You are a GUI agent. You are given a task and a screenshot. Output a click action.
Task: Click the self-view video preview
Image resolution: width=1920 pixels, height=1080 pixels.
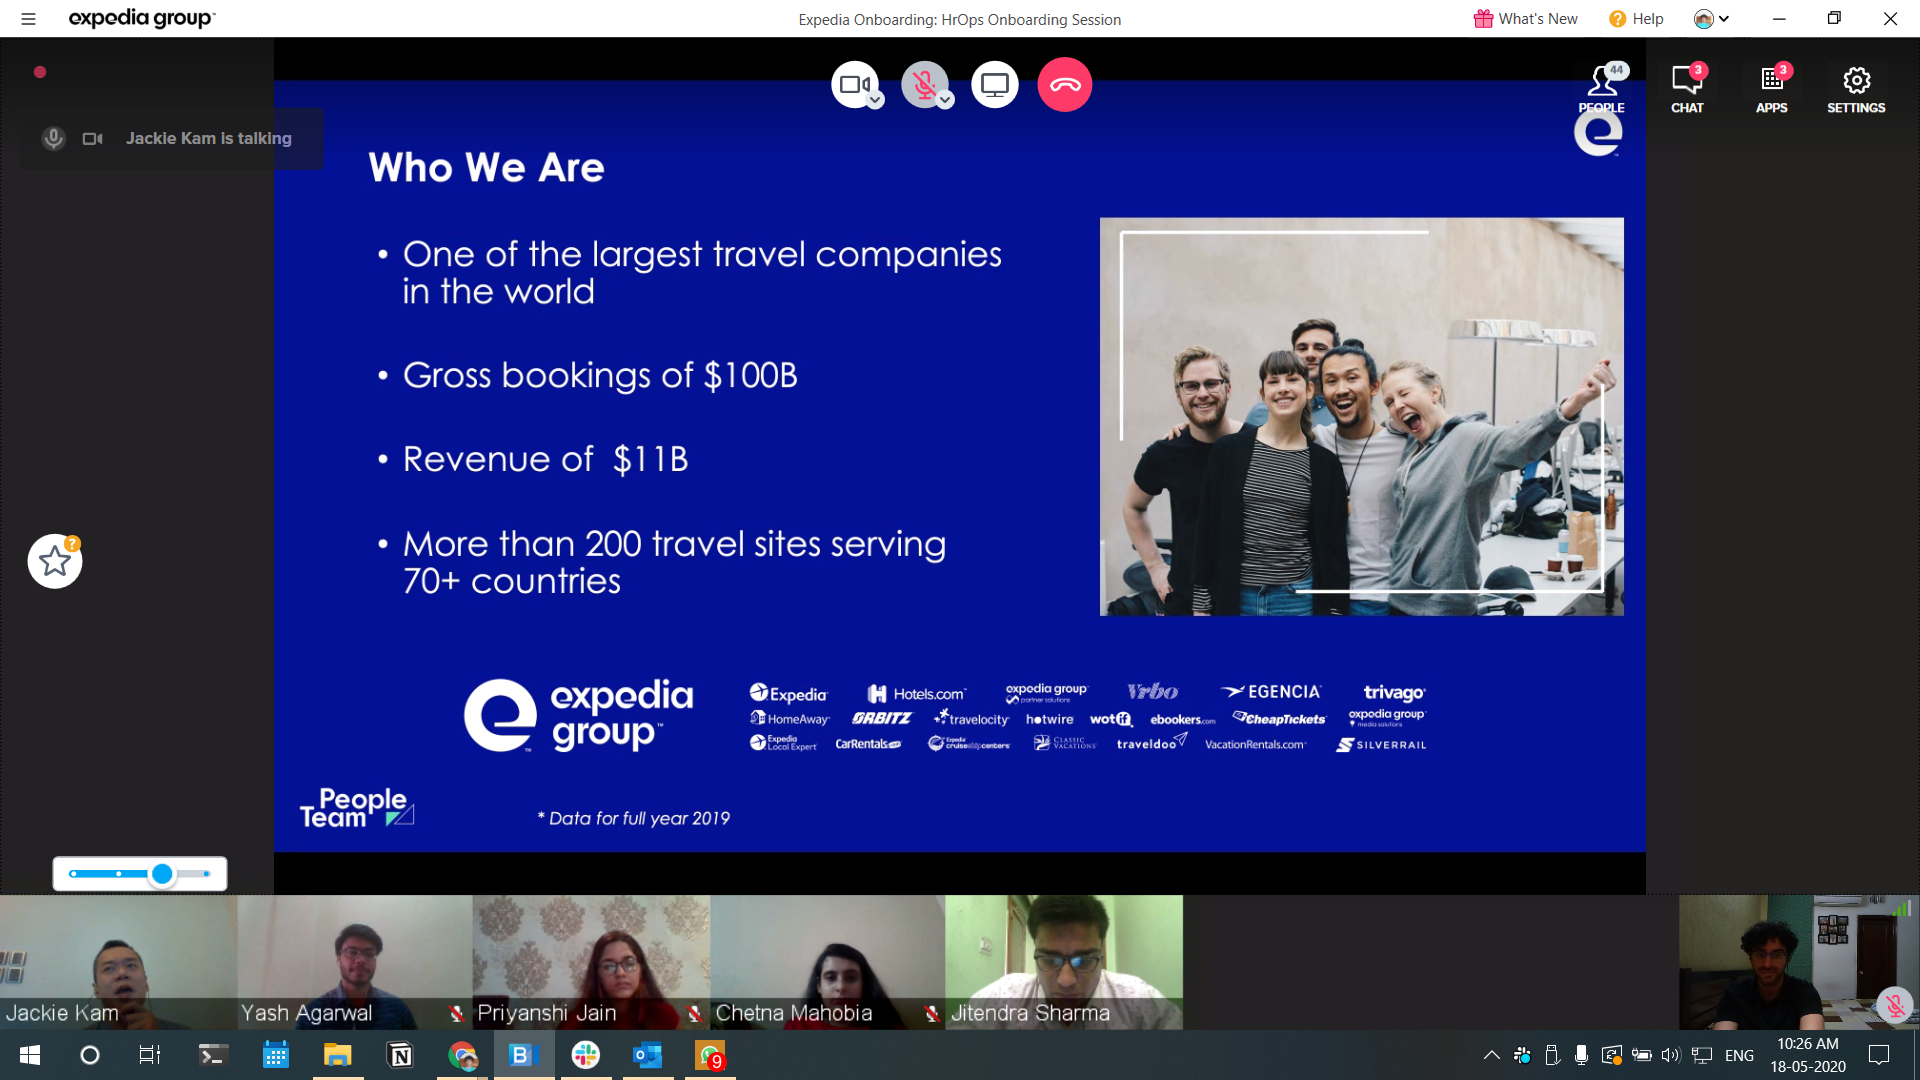click(x=1798, y=962)
